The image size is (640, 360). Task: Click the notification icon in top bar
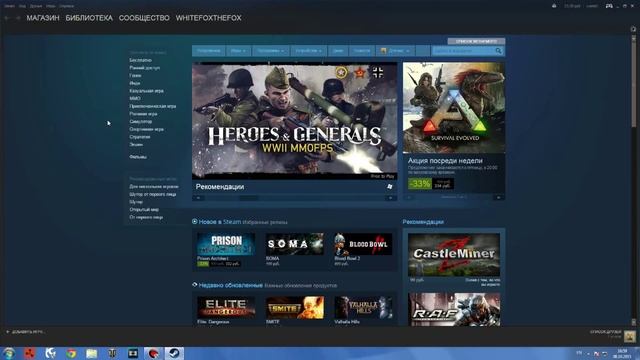pos(554,6)
